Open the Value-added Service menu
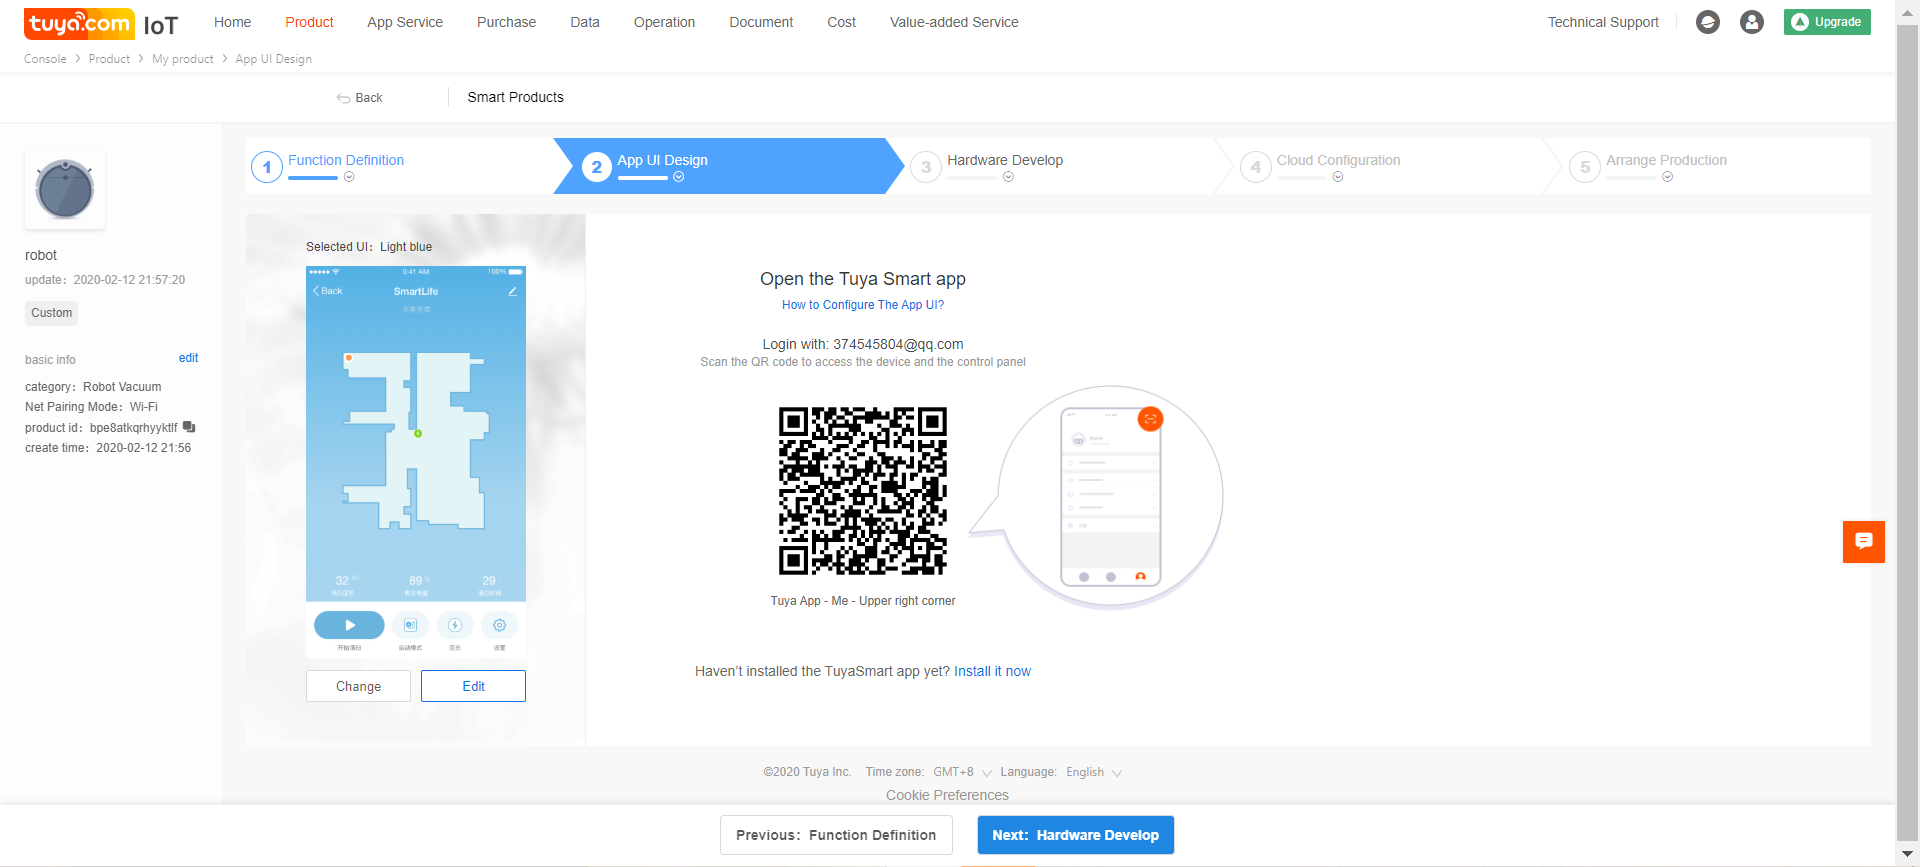1920x867 pixels. 954,22
